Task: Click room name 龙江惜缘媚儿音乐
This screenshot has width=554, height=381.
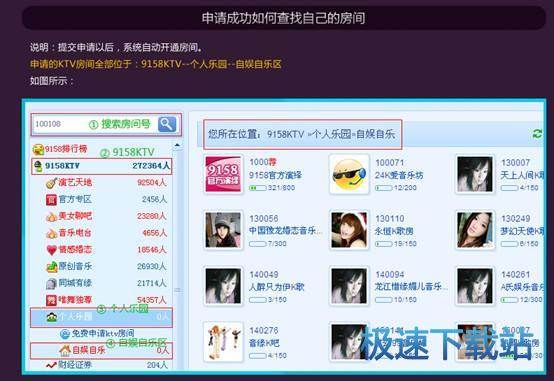Action: coord(411,287)
